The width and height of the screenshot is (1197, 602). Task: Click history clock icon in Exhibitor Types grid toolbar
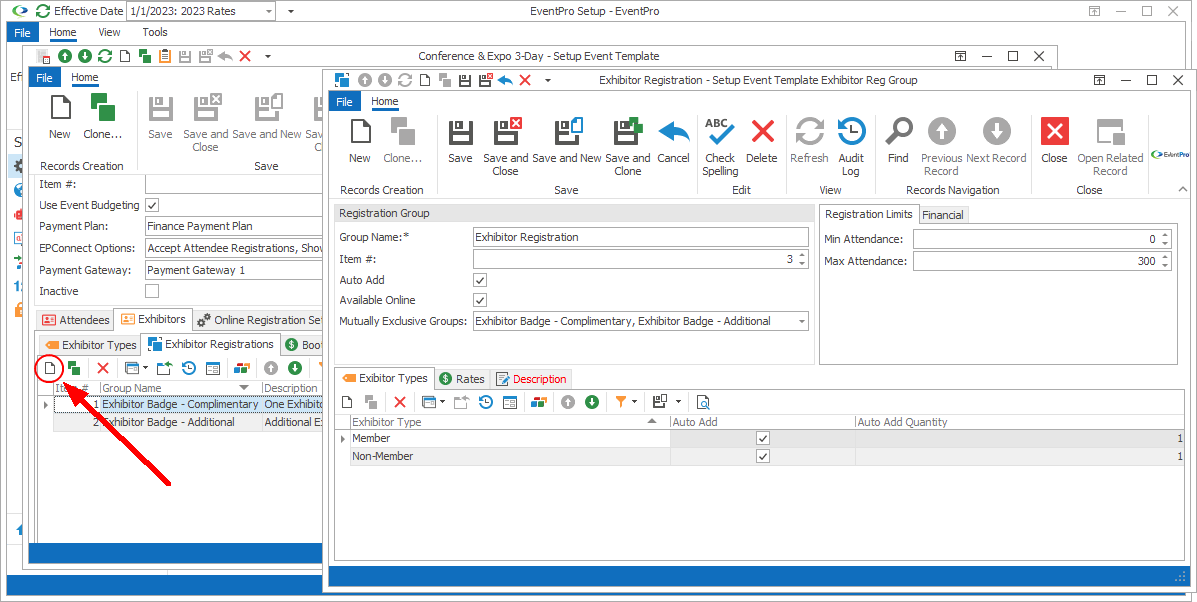coord(486,402)
